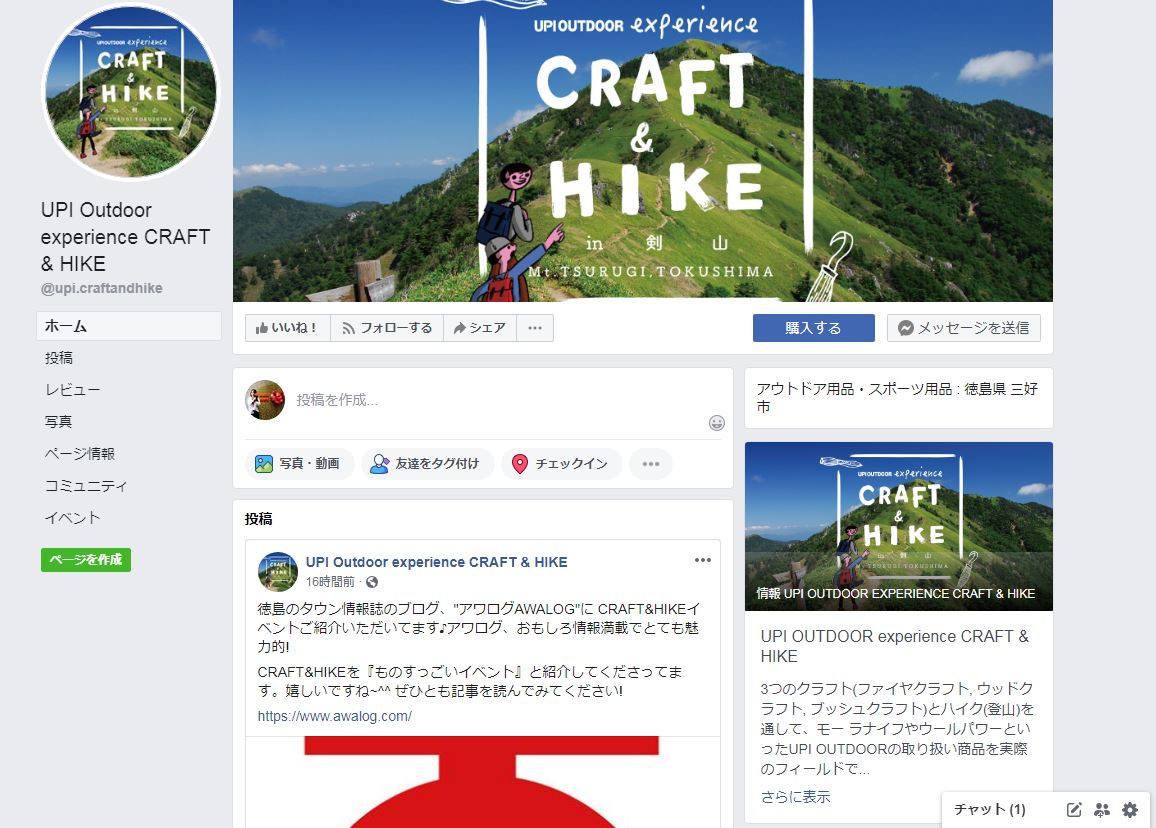
Task: Select the 写真・動画 photo/video button
Action: coord(298,464)
